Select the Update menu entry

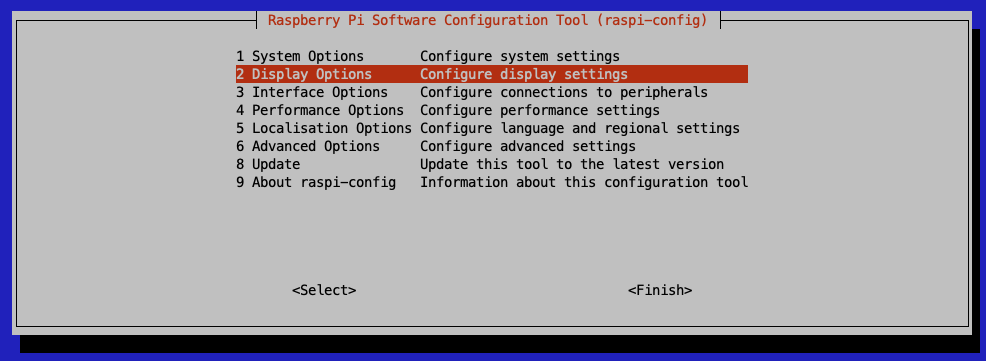(x=492, y=164)
